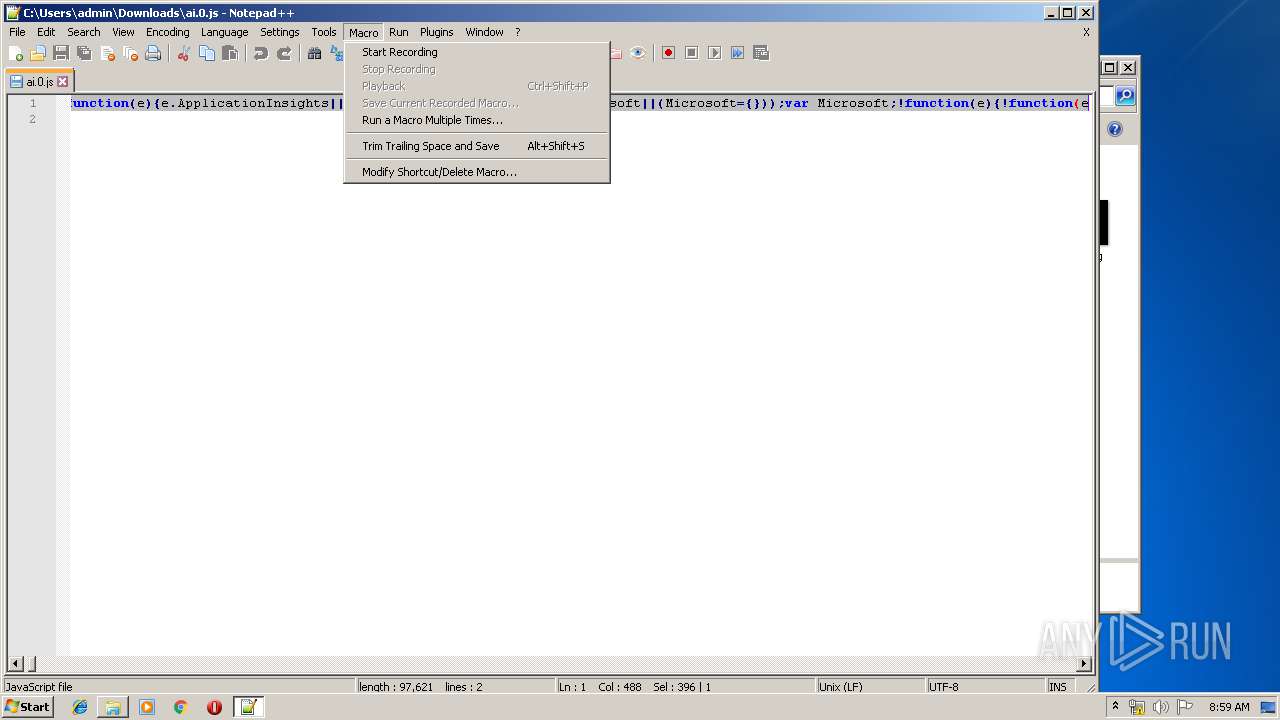Click the X at menu bar right end

[x=1086, y=32]
